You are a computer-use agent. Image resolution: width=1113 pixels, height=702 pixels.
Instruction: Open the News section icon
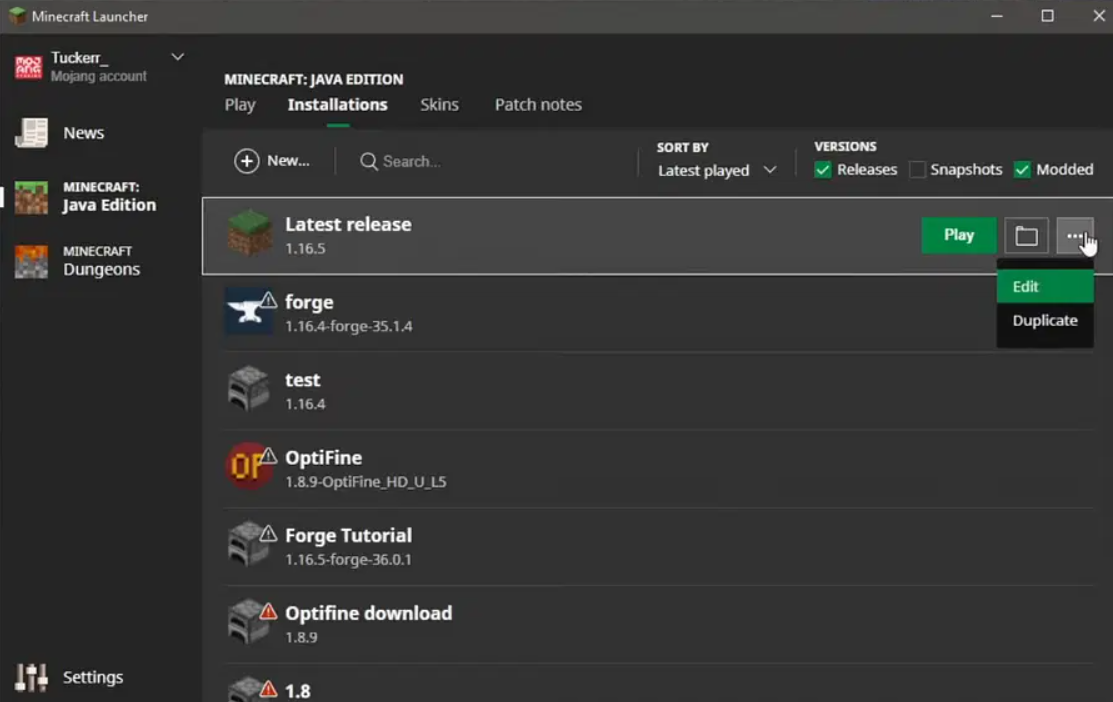[x=31, y=133]
